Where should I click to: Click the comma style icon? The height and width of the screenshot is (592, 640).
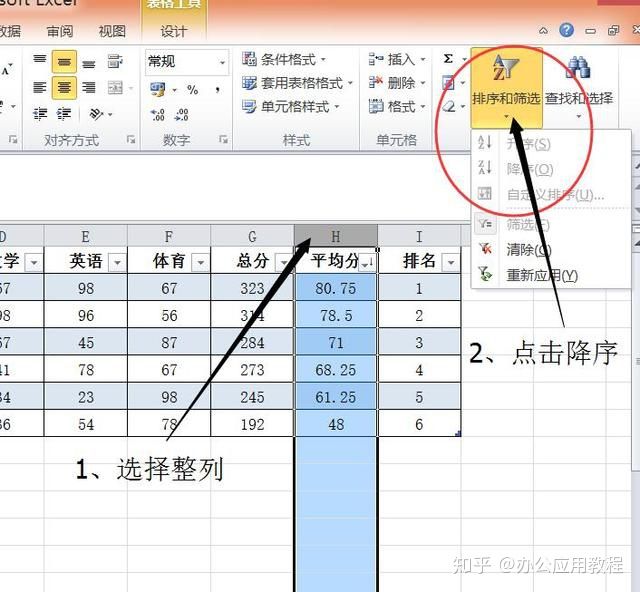(x=218, y=89)
